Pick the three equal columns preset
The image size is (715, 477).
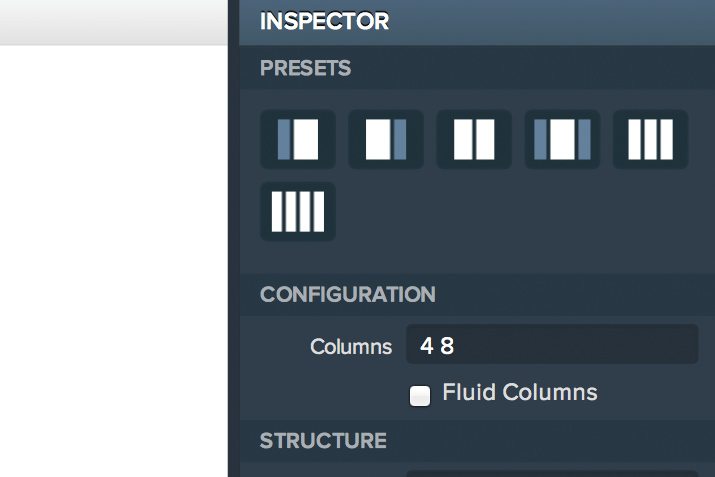click(x=651, y=139)
